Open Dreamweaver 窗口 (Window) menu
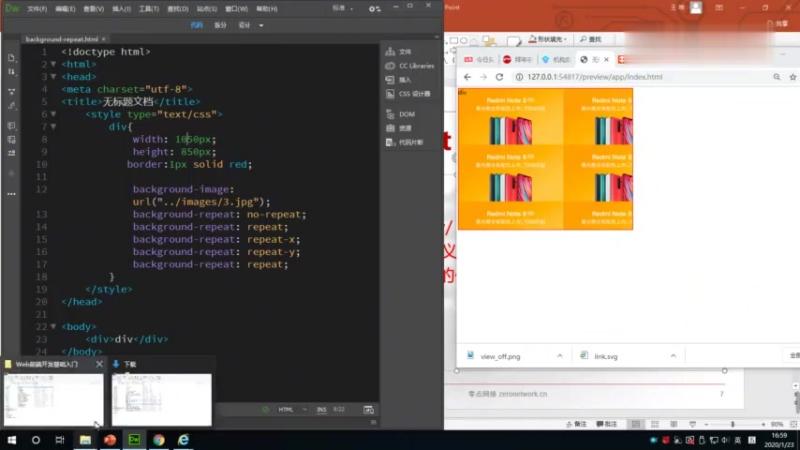The height and width of the screenshot is (450, 800). [x=237, y=9]
